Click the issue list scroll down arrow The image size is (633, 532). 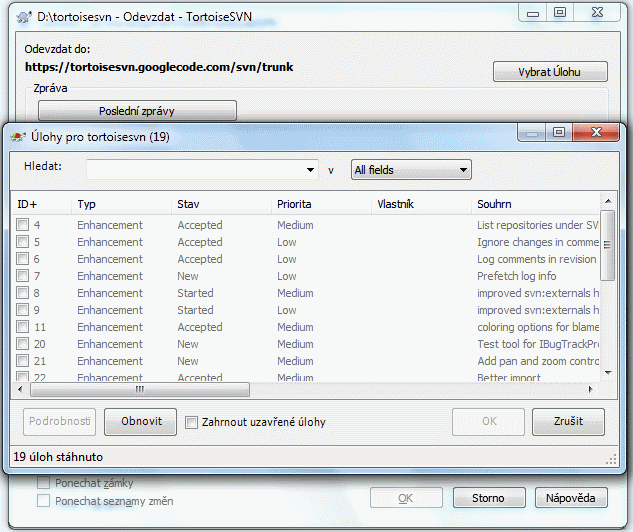[x=608, y=373]
